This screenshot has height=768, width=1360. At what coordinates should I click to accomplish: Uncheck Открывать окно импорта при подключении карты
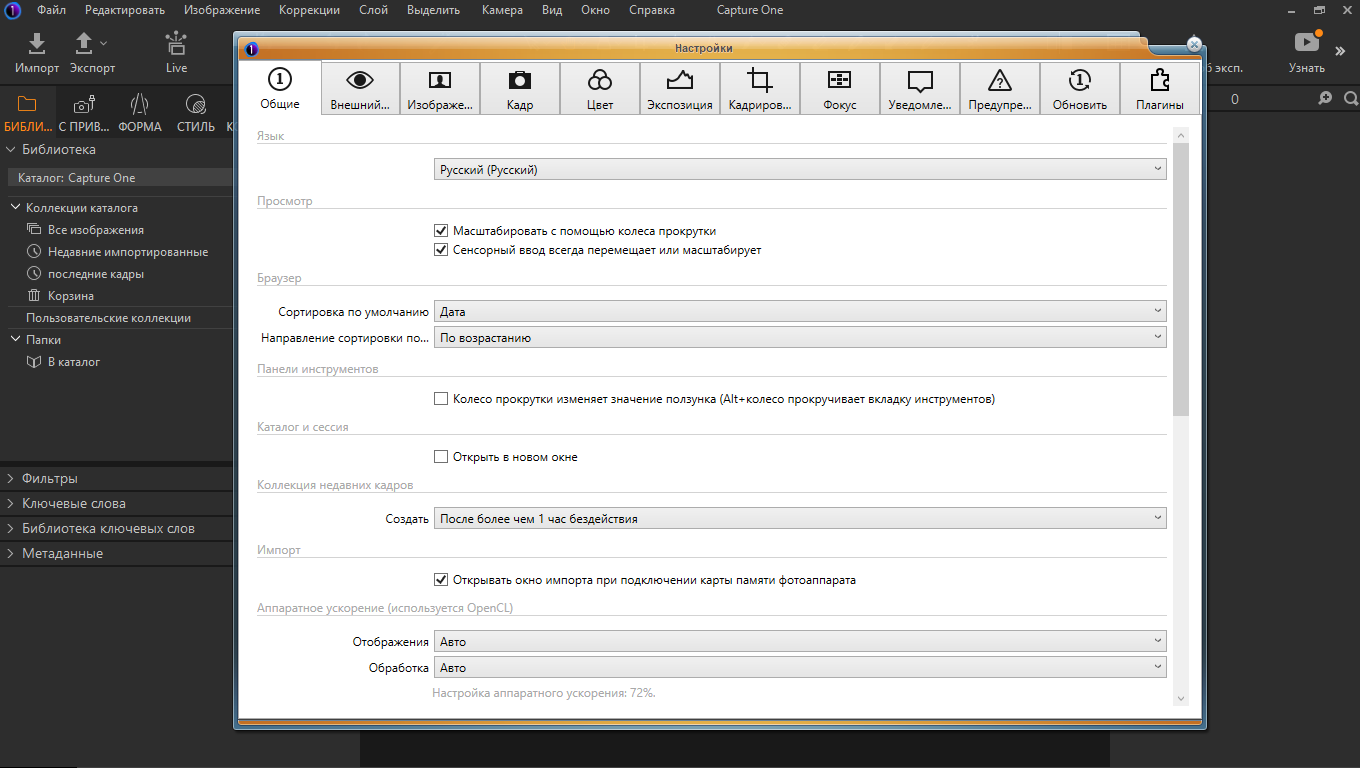pyautogui.click(x=441, y=579)
